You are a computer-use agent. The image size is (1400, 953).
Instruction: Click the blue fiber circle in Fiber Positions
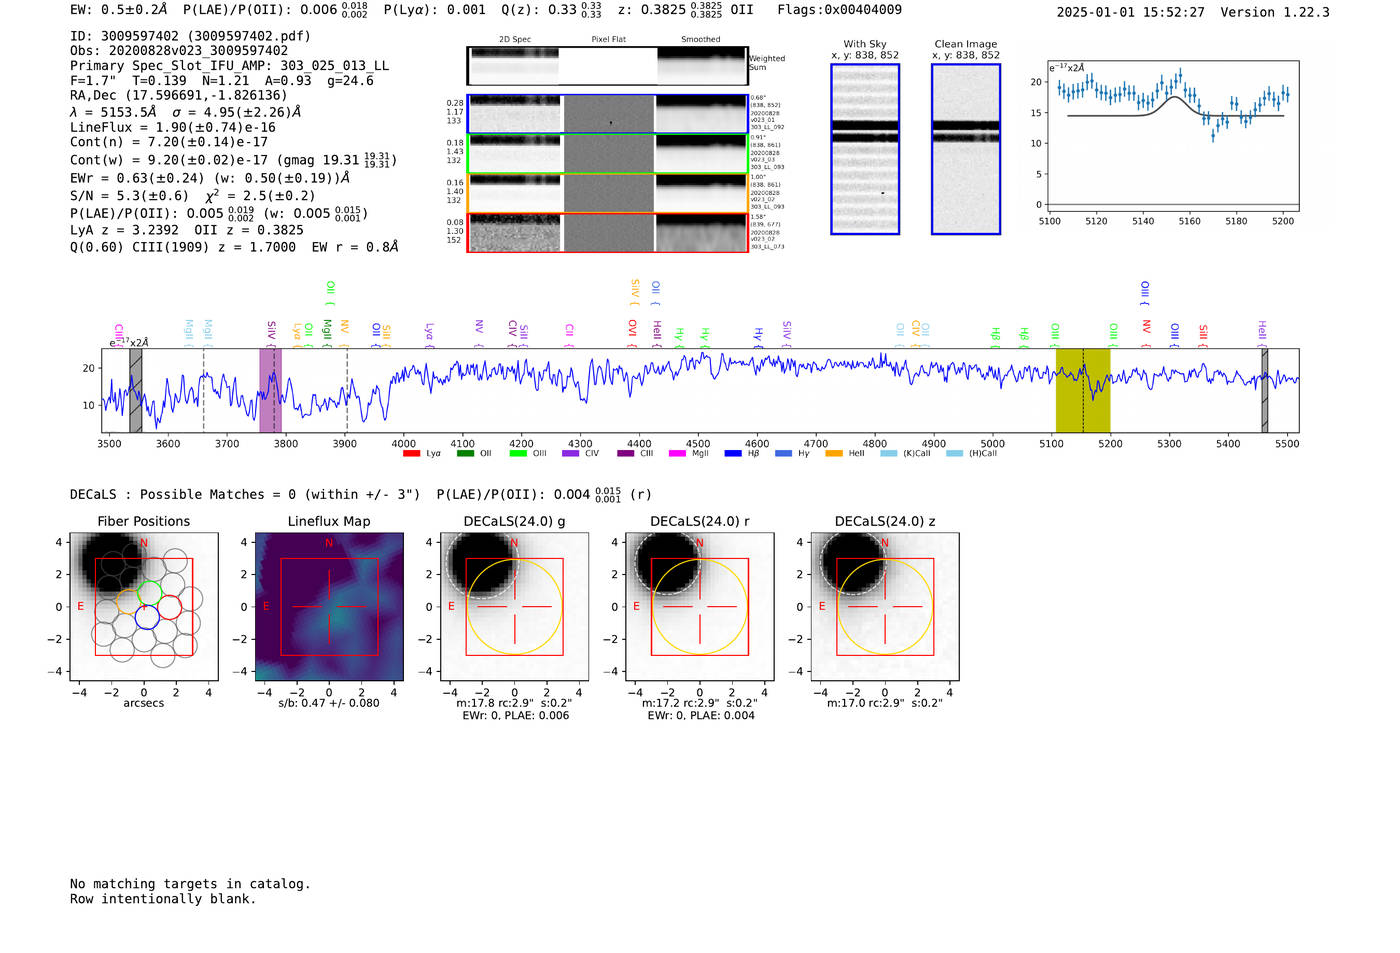pos(147,617)
